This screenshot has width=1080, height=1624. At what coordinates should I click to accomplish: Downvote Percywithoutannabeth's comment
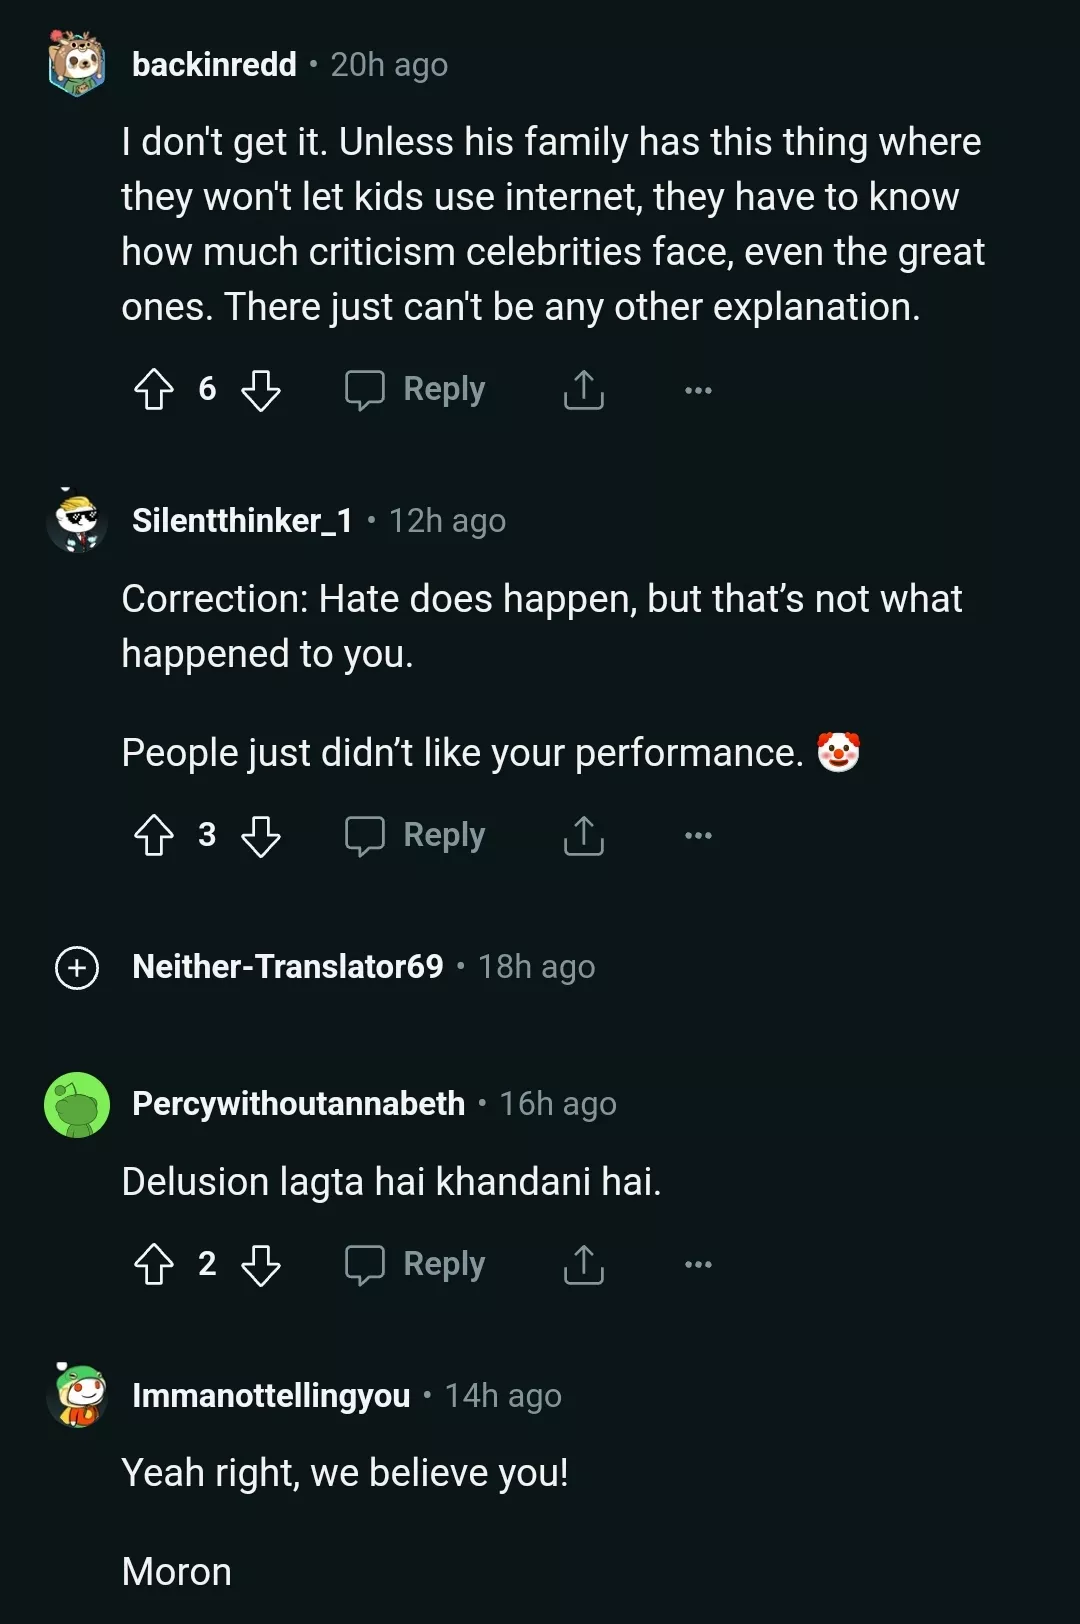coord(261,1264)
